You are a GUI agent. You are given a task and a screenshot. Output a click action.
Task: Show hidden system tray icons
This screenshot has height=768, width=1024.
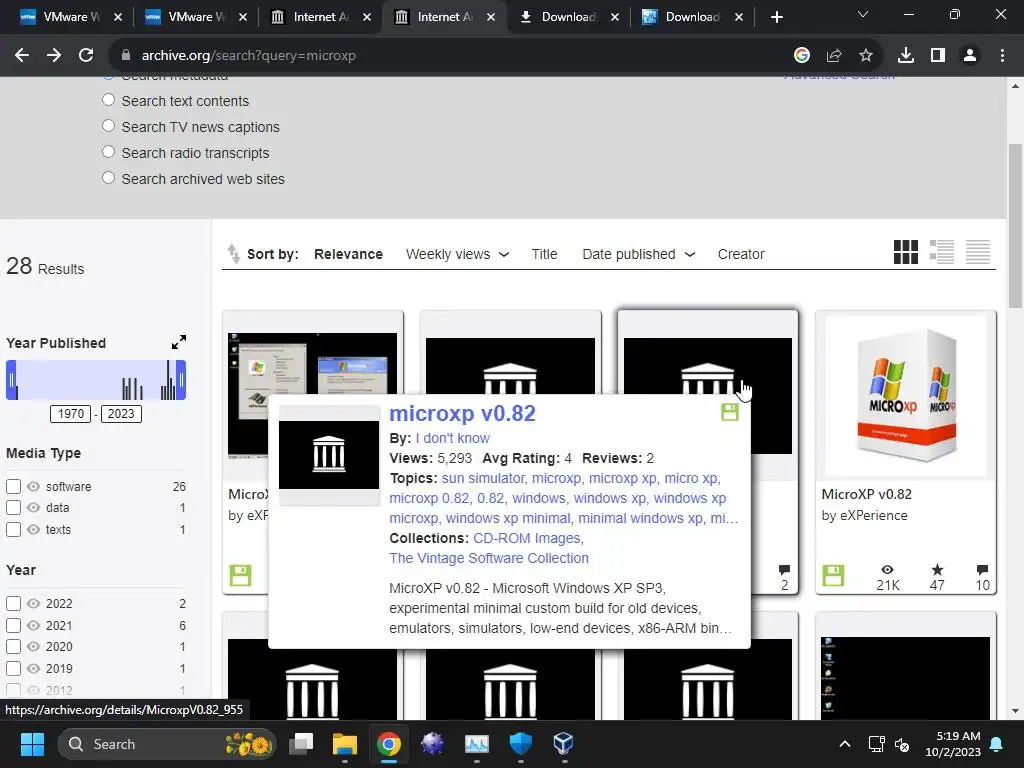tap(844, 744)
